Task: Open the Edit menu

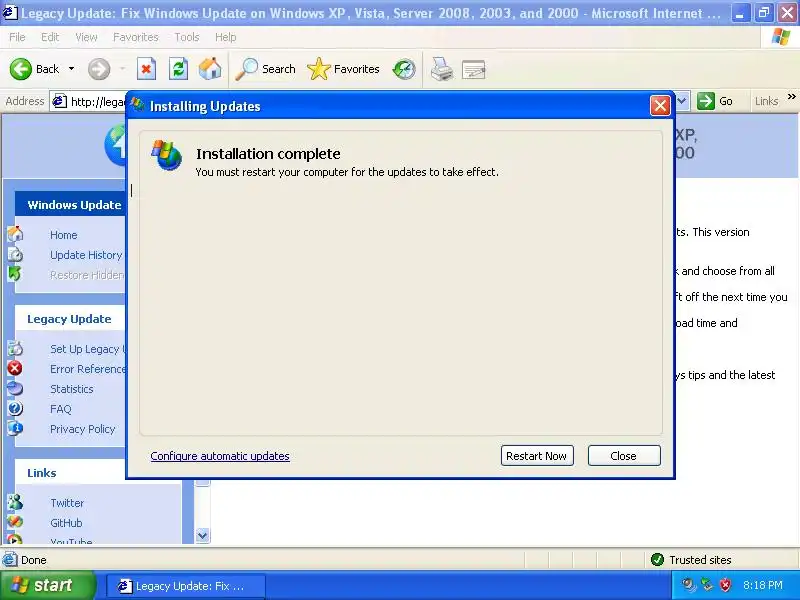Action: point(50,37)
